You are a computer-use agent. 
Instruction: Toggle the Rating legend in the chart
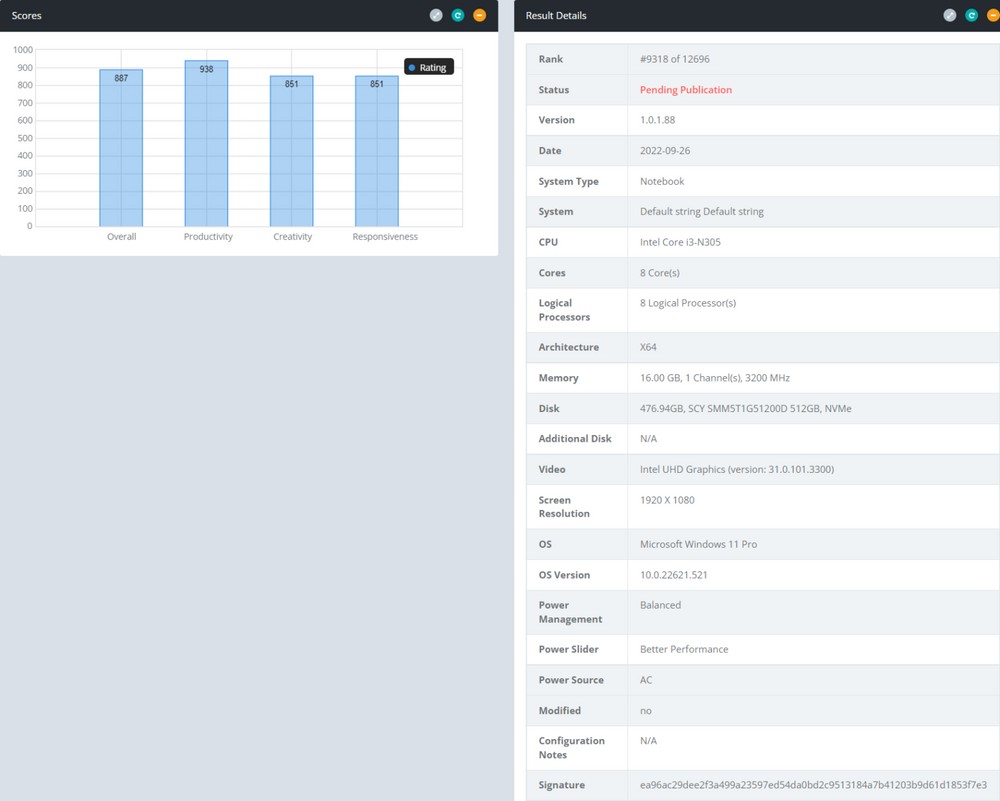click(428, 67)
